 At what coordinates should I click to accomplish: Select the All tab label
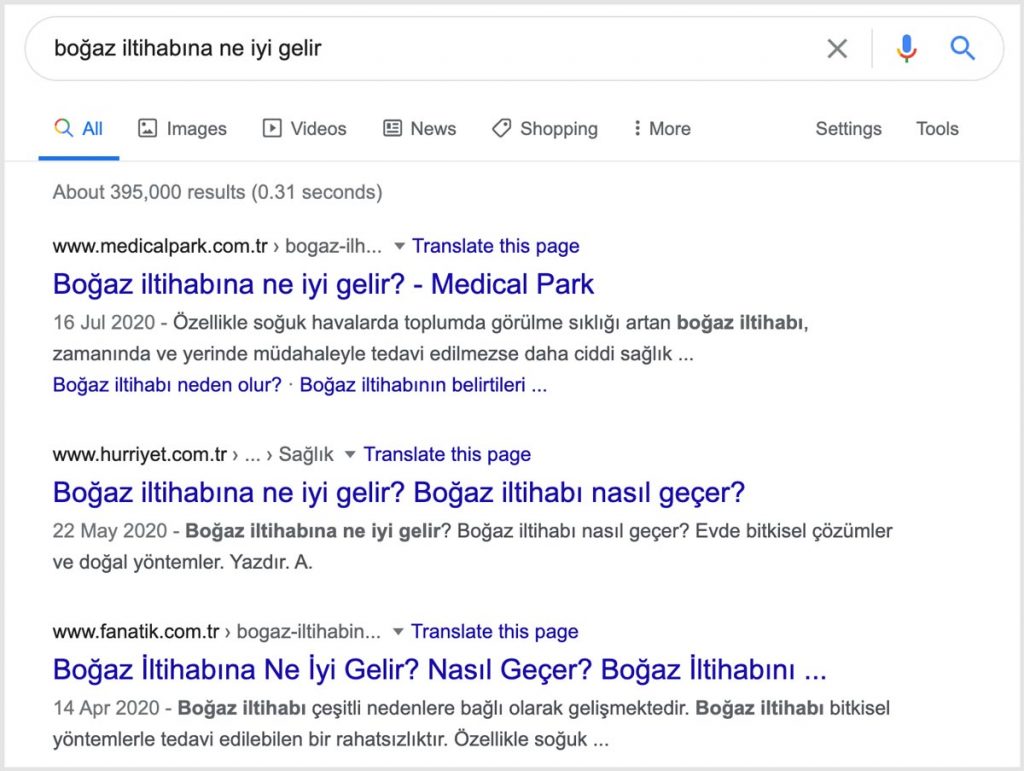92,129
